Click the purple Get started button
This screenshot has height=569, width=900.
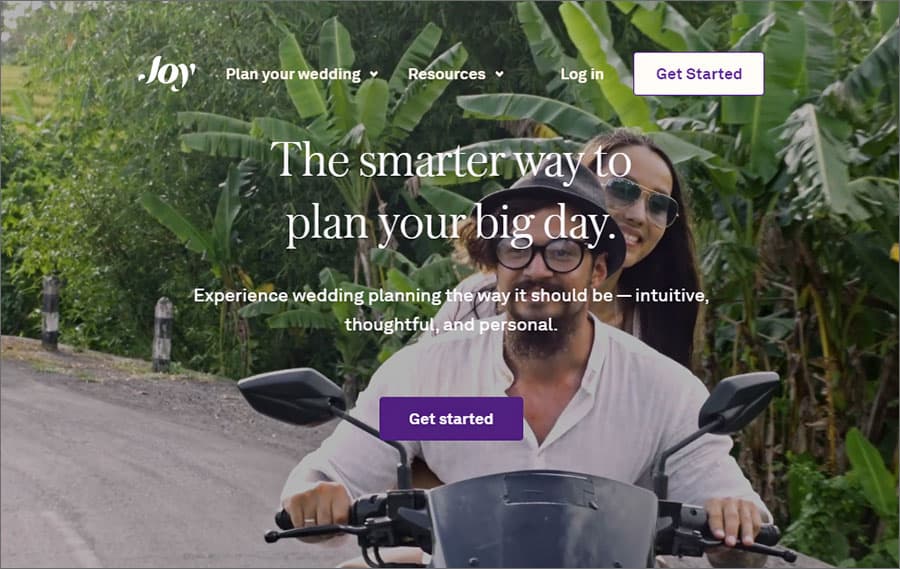pyautogui.click(x=451, y=419)
